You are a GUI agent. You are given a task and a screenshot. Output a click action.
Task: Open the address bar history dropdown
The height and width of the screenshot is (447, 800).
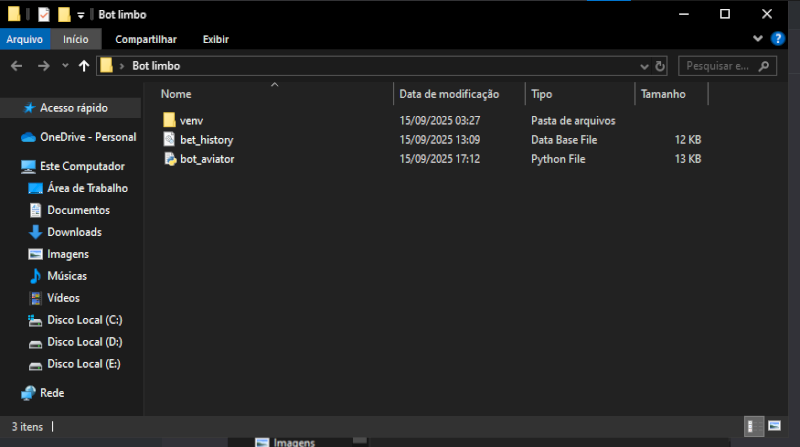tap(643, 66)
